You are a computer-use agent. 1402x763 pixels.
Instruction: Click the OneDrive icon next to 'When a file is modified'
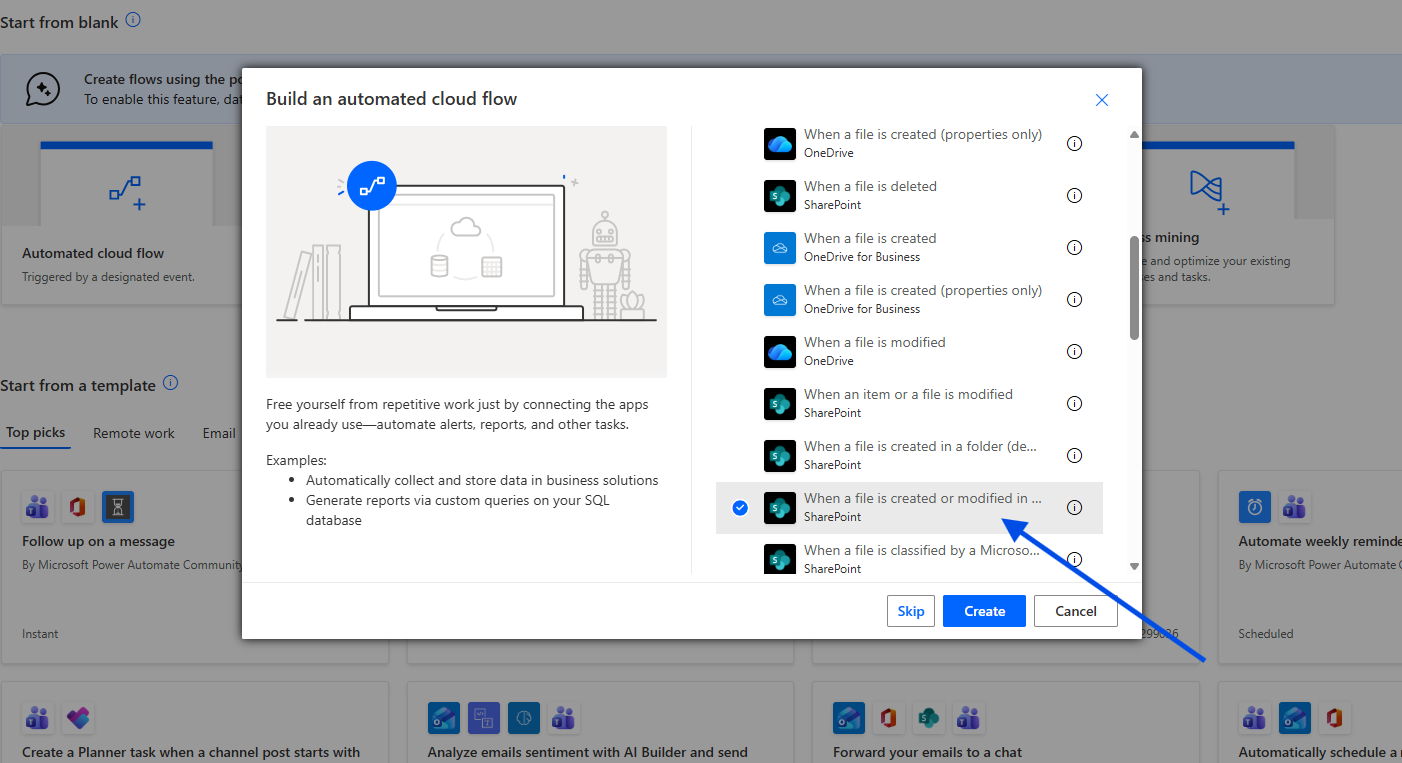780,352
